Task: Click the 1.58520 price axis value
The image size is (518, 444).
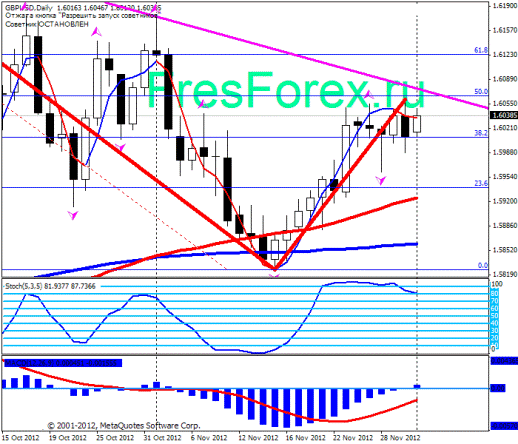Action: click(505, 250)
